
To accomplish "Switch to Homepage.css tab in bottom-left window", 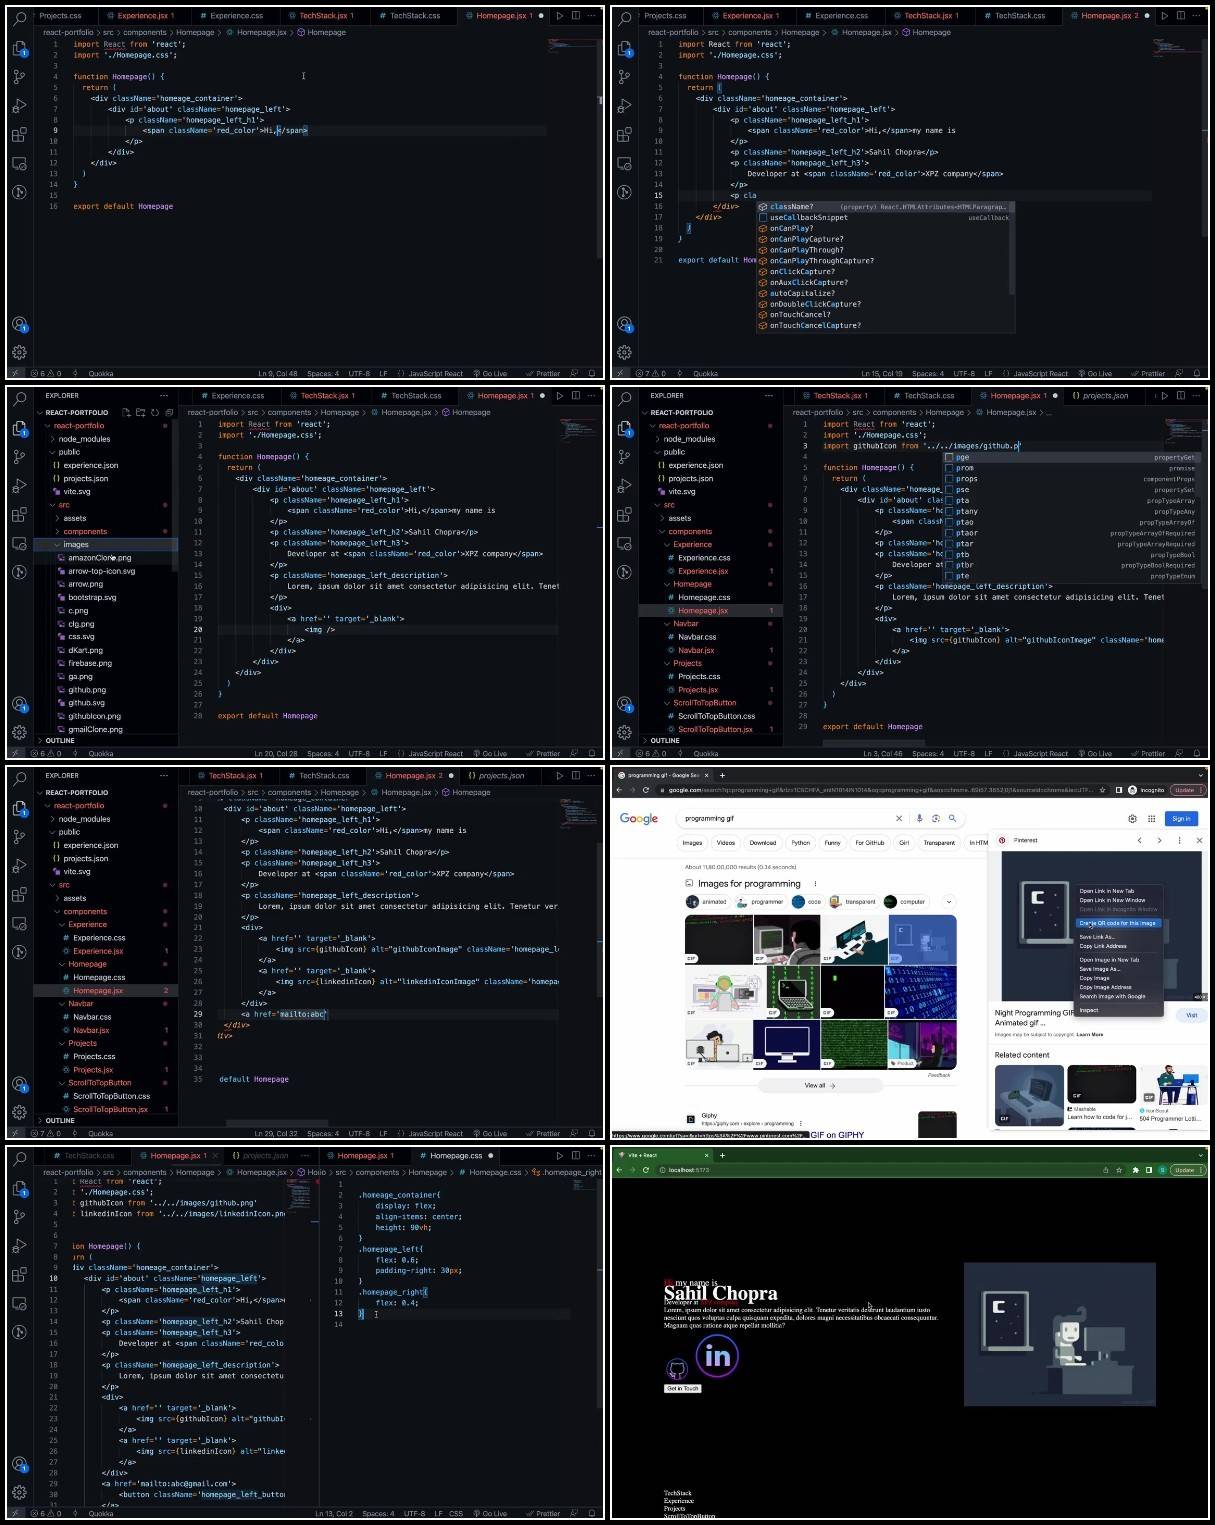I will [456, 1156].
